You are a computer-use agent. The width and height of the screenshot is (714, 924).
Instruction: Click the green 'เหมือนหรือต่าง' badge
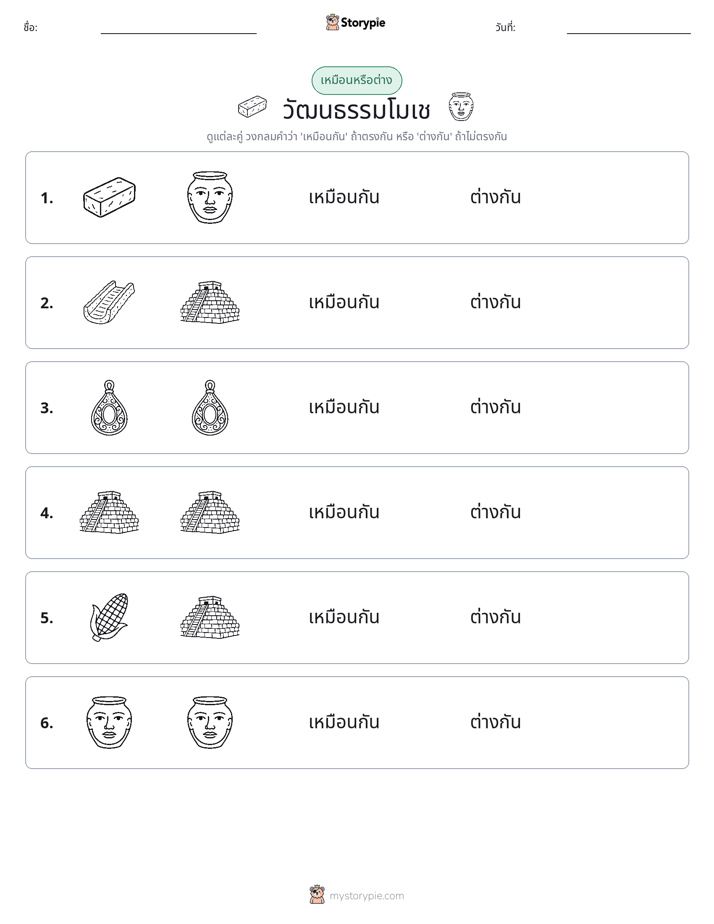tap(356, 80)
